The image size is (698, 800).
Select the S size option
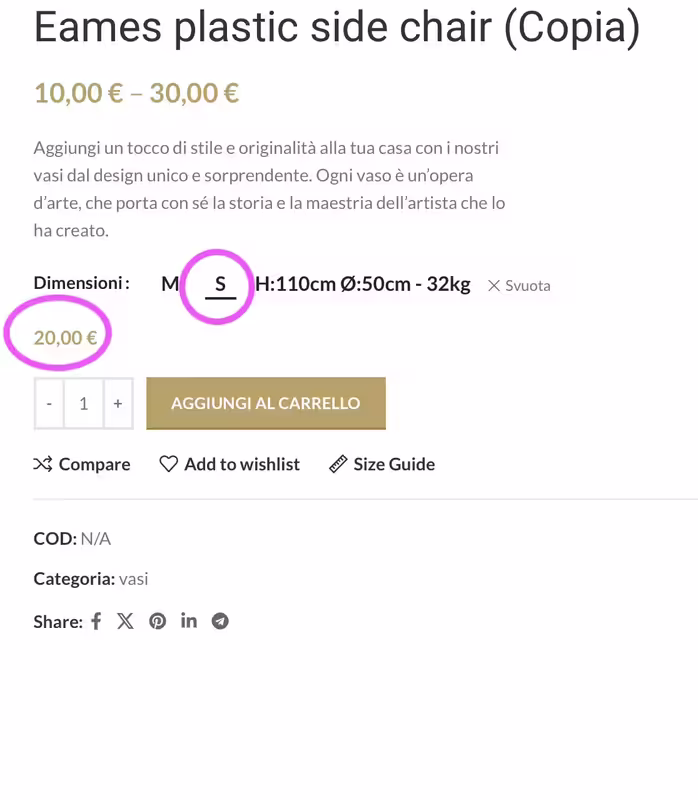(221, 284)
